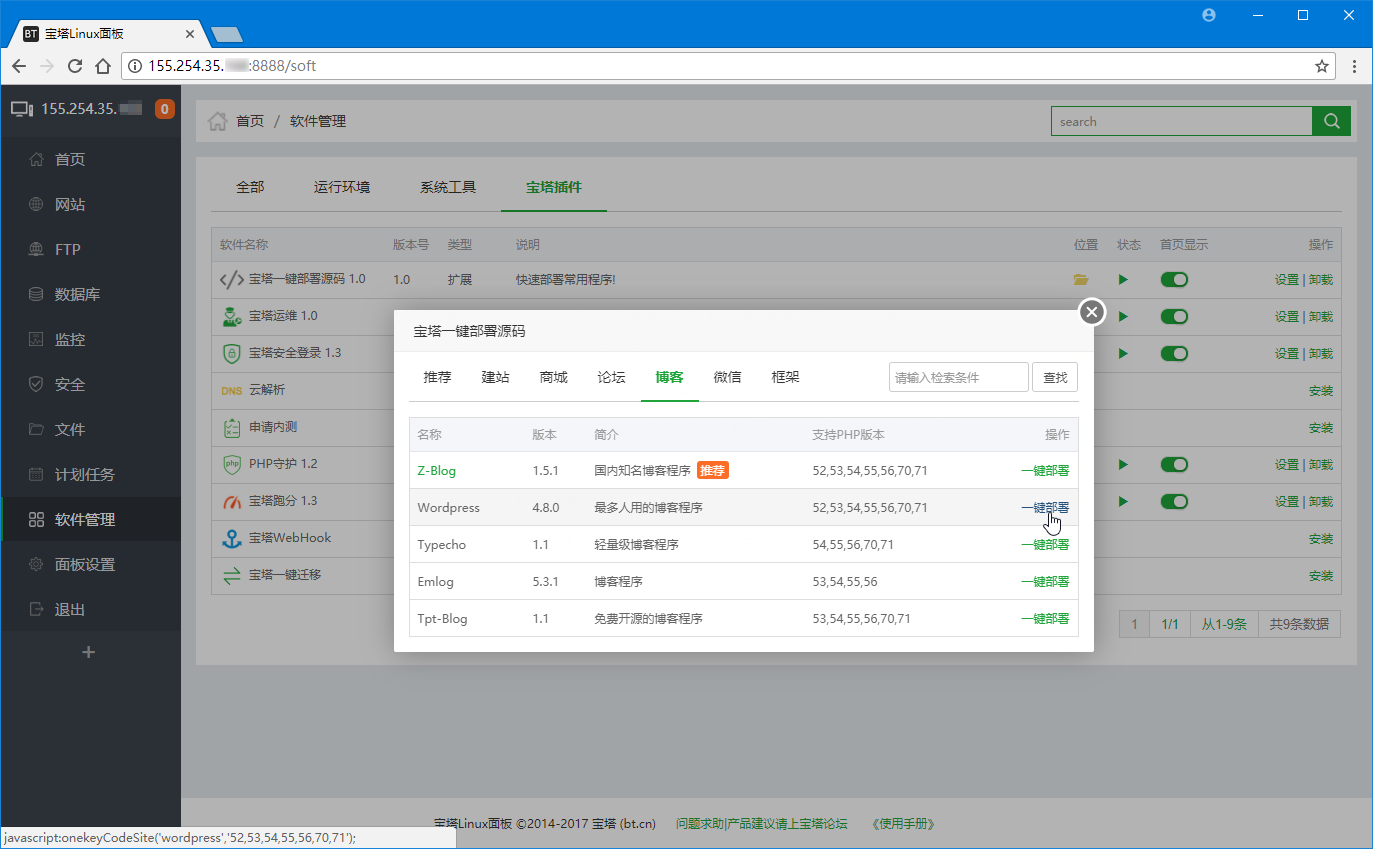Bookmark page with star icon
Screen dimensions: 1373x849
tap(1322, 66)
